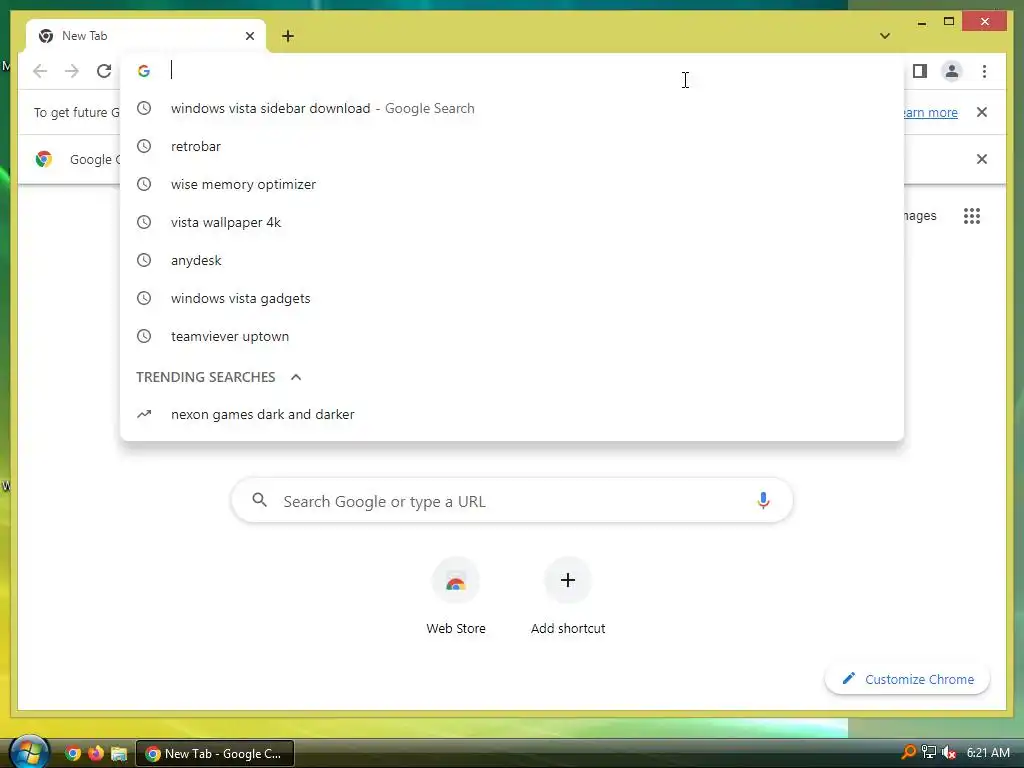Select 'New Tab - Google C...' taskbar button
This screenshot has height=768, width=1024.
pos(215,754)
